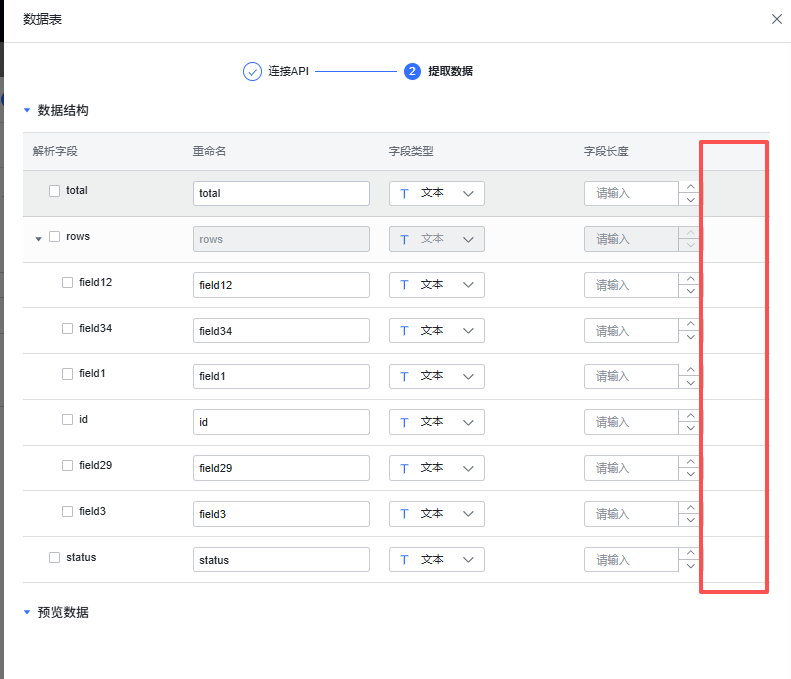Click the step 2 提取数据 circle icon
The image size is (791, 679).
pyautogui.click(x=412, y=72)
